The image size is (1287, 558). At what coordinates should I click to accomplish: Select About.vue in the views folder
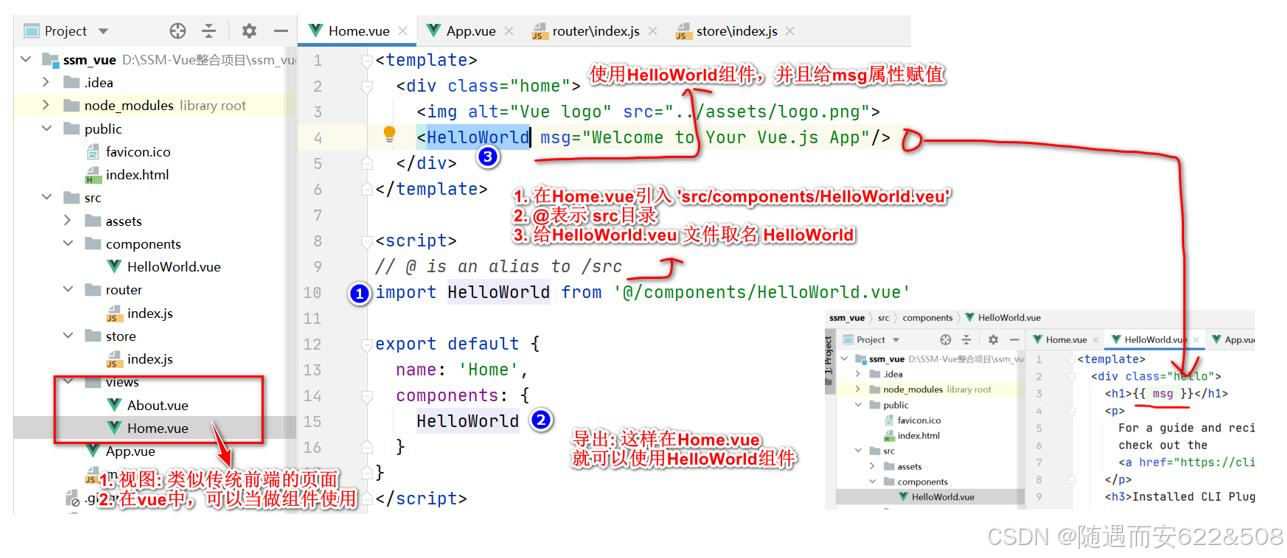pos(157,405)
